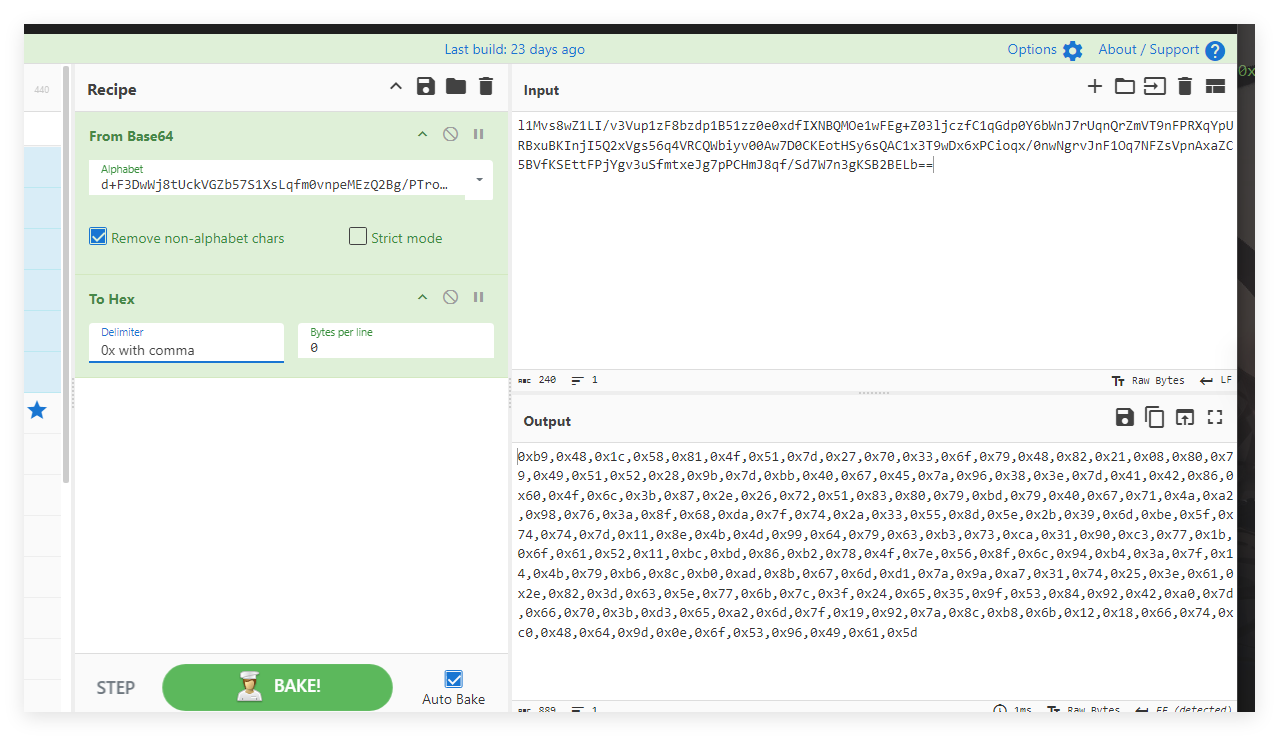Viewport: 1279px width, 736px height.
Task: Click the output bake time 1ms
Action: click(1013, 709)
